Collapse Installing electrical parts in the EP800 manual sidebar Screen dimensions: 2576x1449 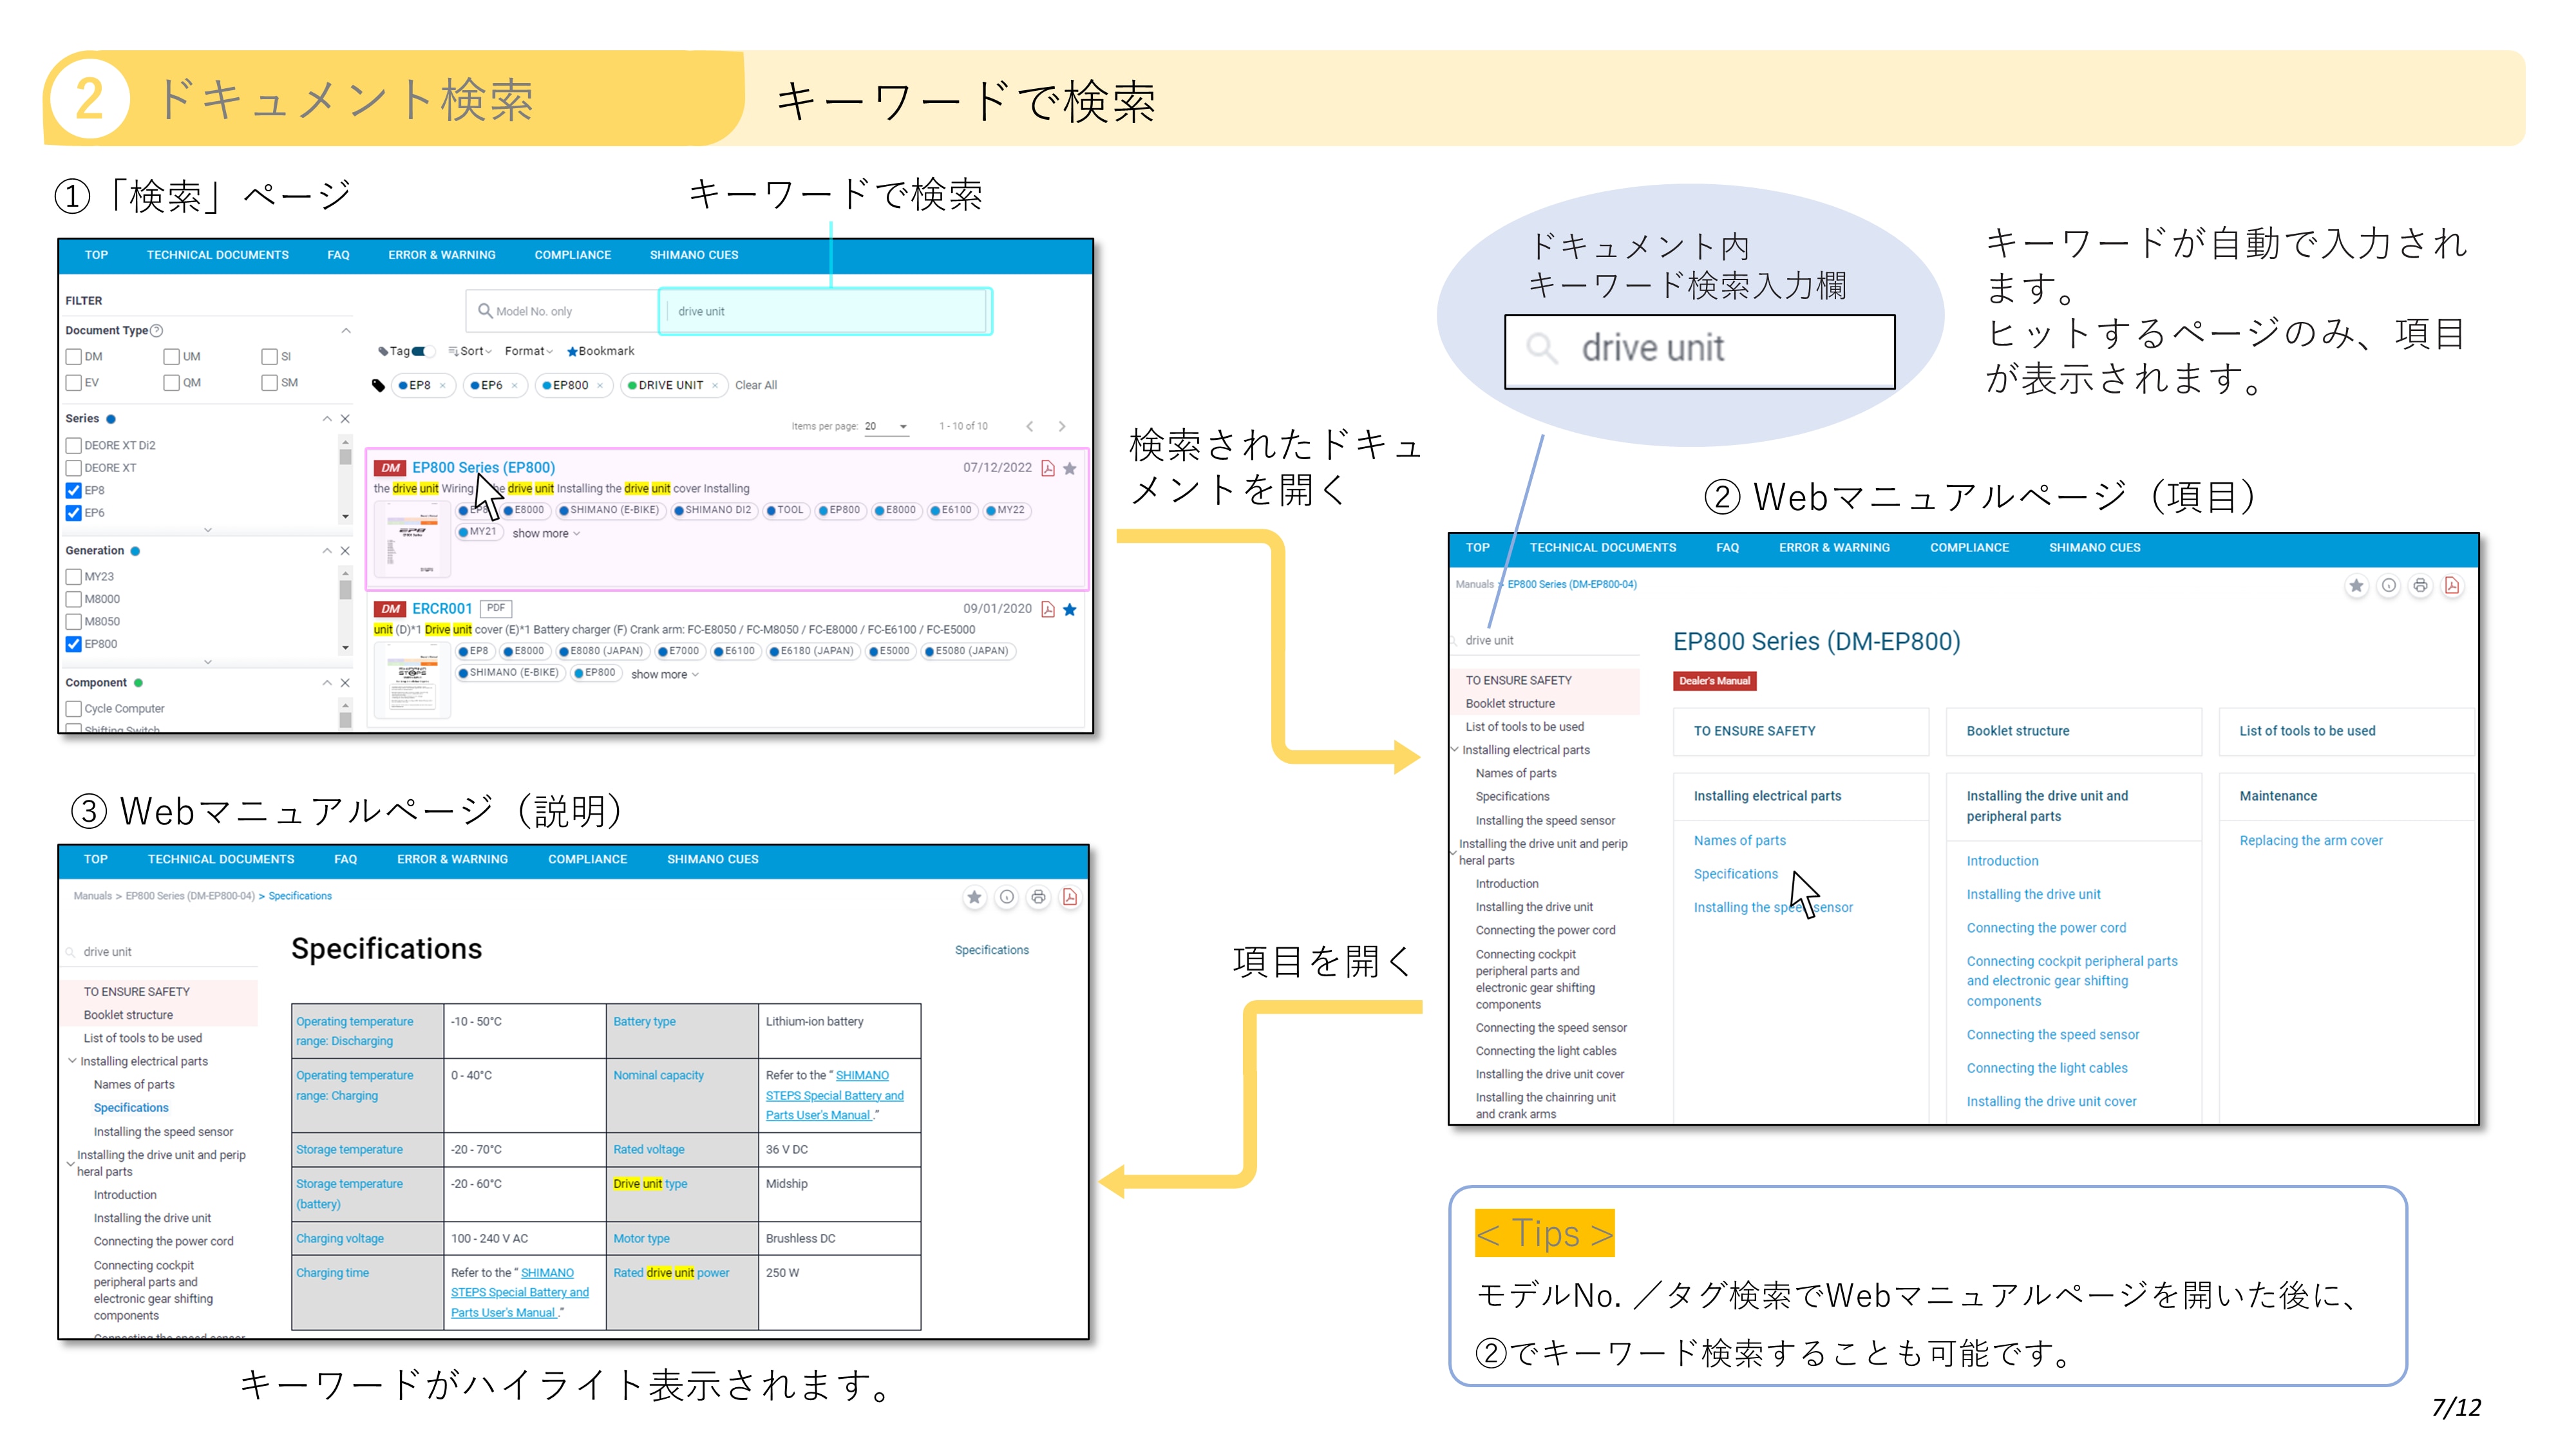click(x=1455, y=750)
